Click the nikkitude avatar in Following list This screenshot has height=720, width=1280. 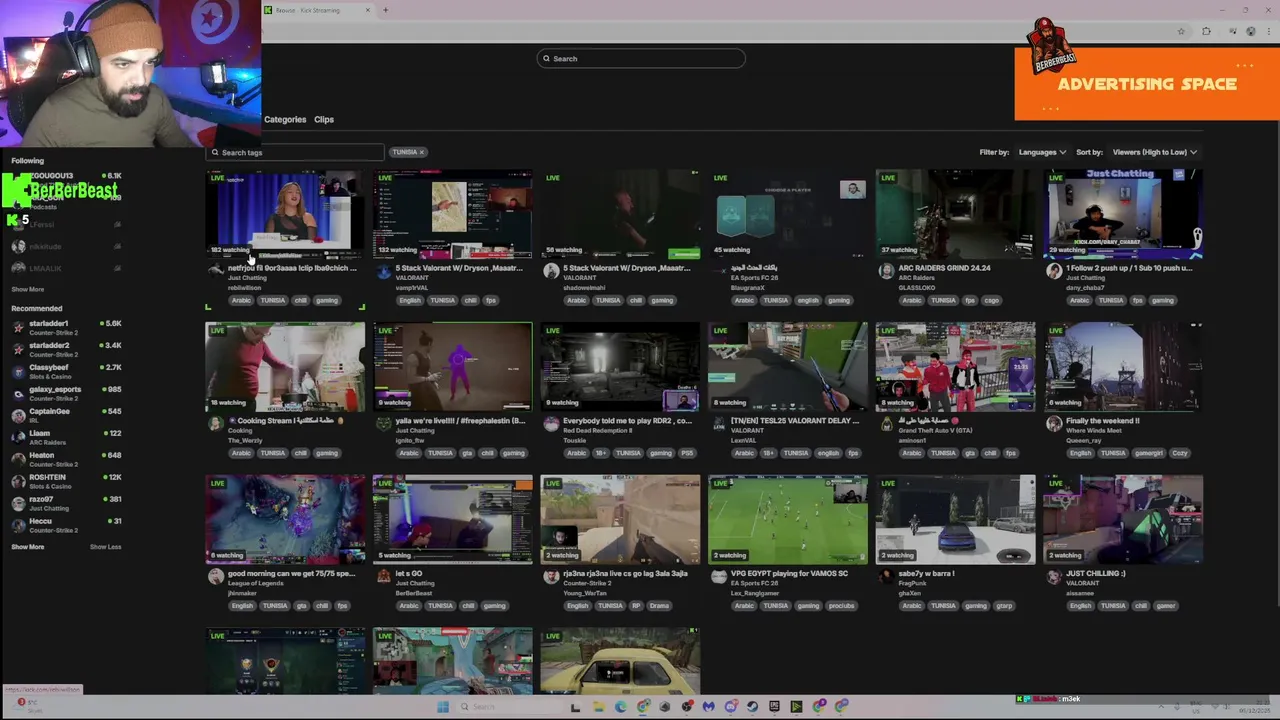[x=18, y=247]
